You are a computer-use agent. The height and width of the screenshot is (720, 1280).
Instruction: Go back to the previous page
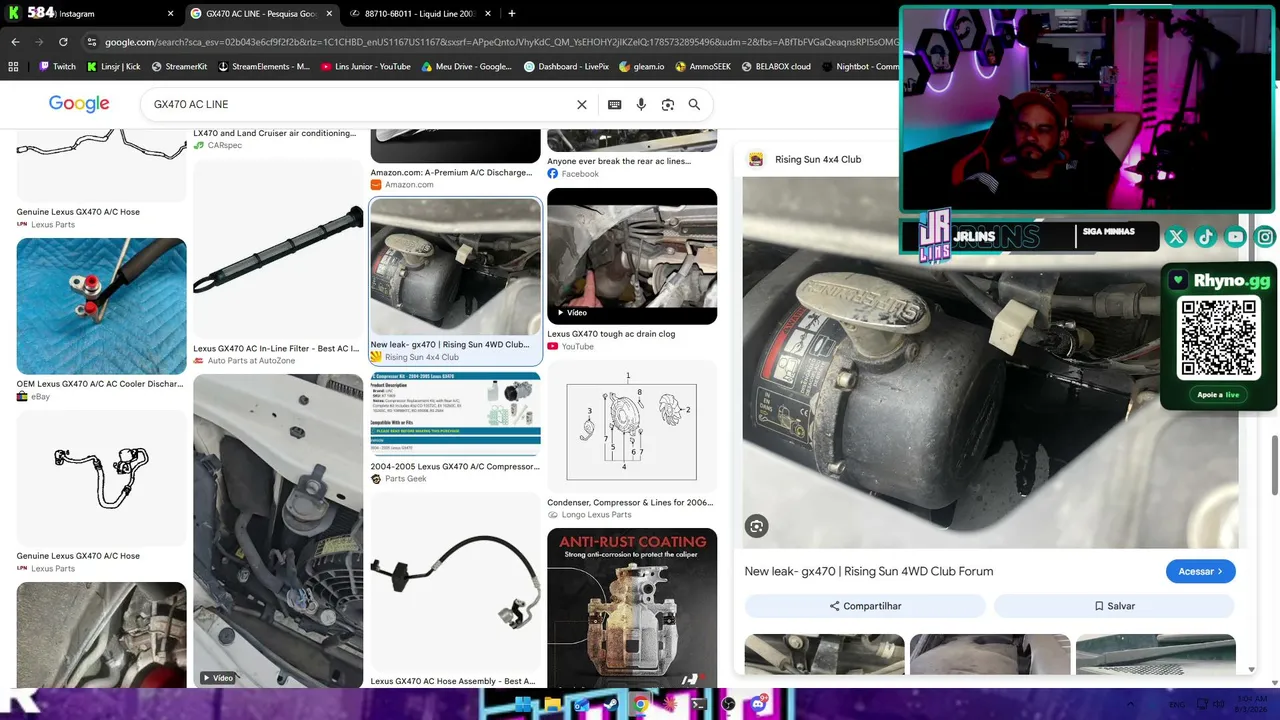point(15,42)
